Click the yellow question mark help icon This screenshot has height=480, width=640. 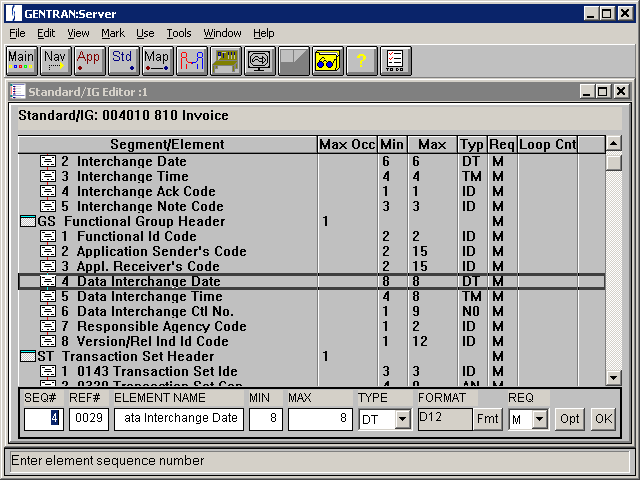click(x=362, y=61)
